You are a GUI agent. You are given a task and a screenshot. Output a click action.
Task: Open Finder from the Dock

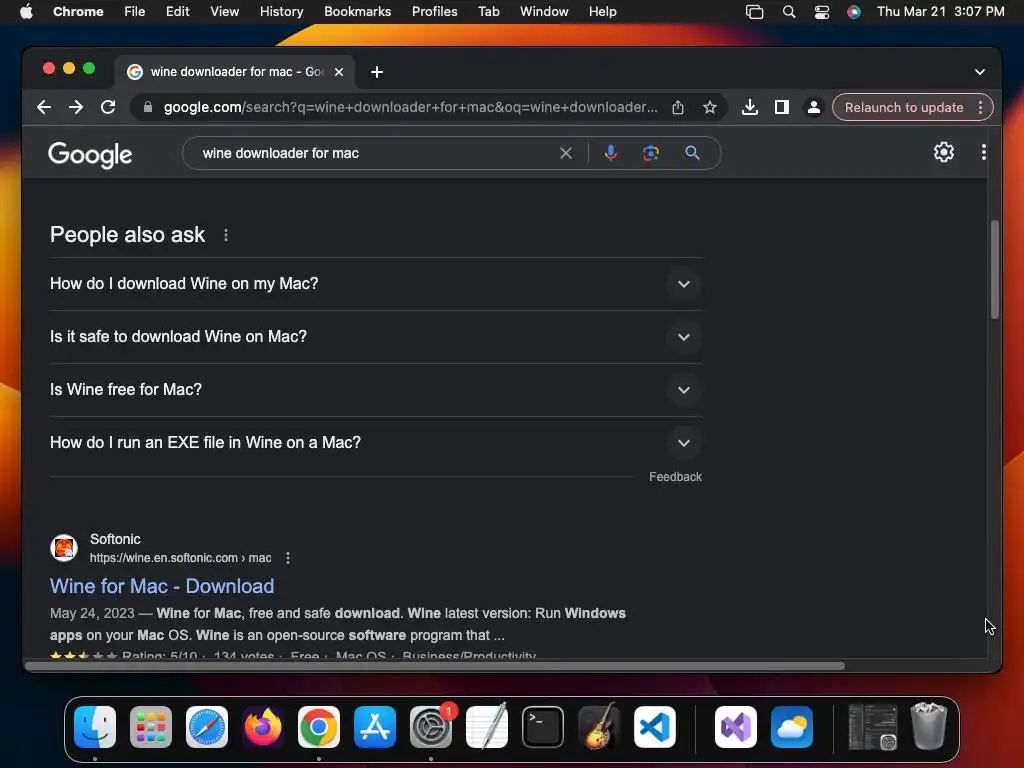(95, 727)
